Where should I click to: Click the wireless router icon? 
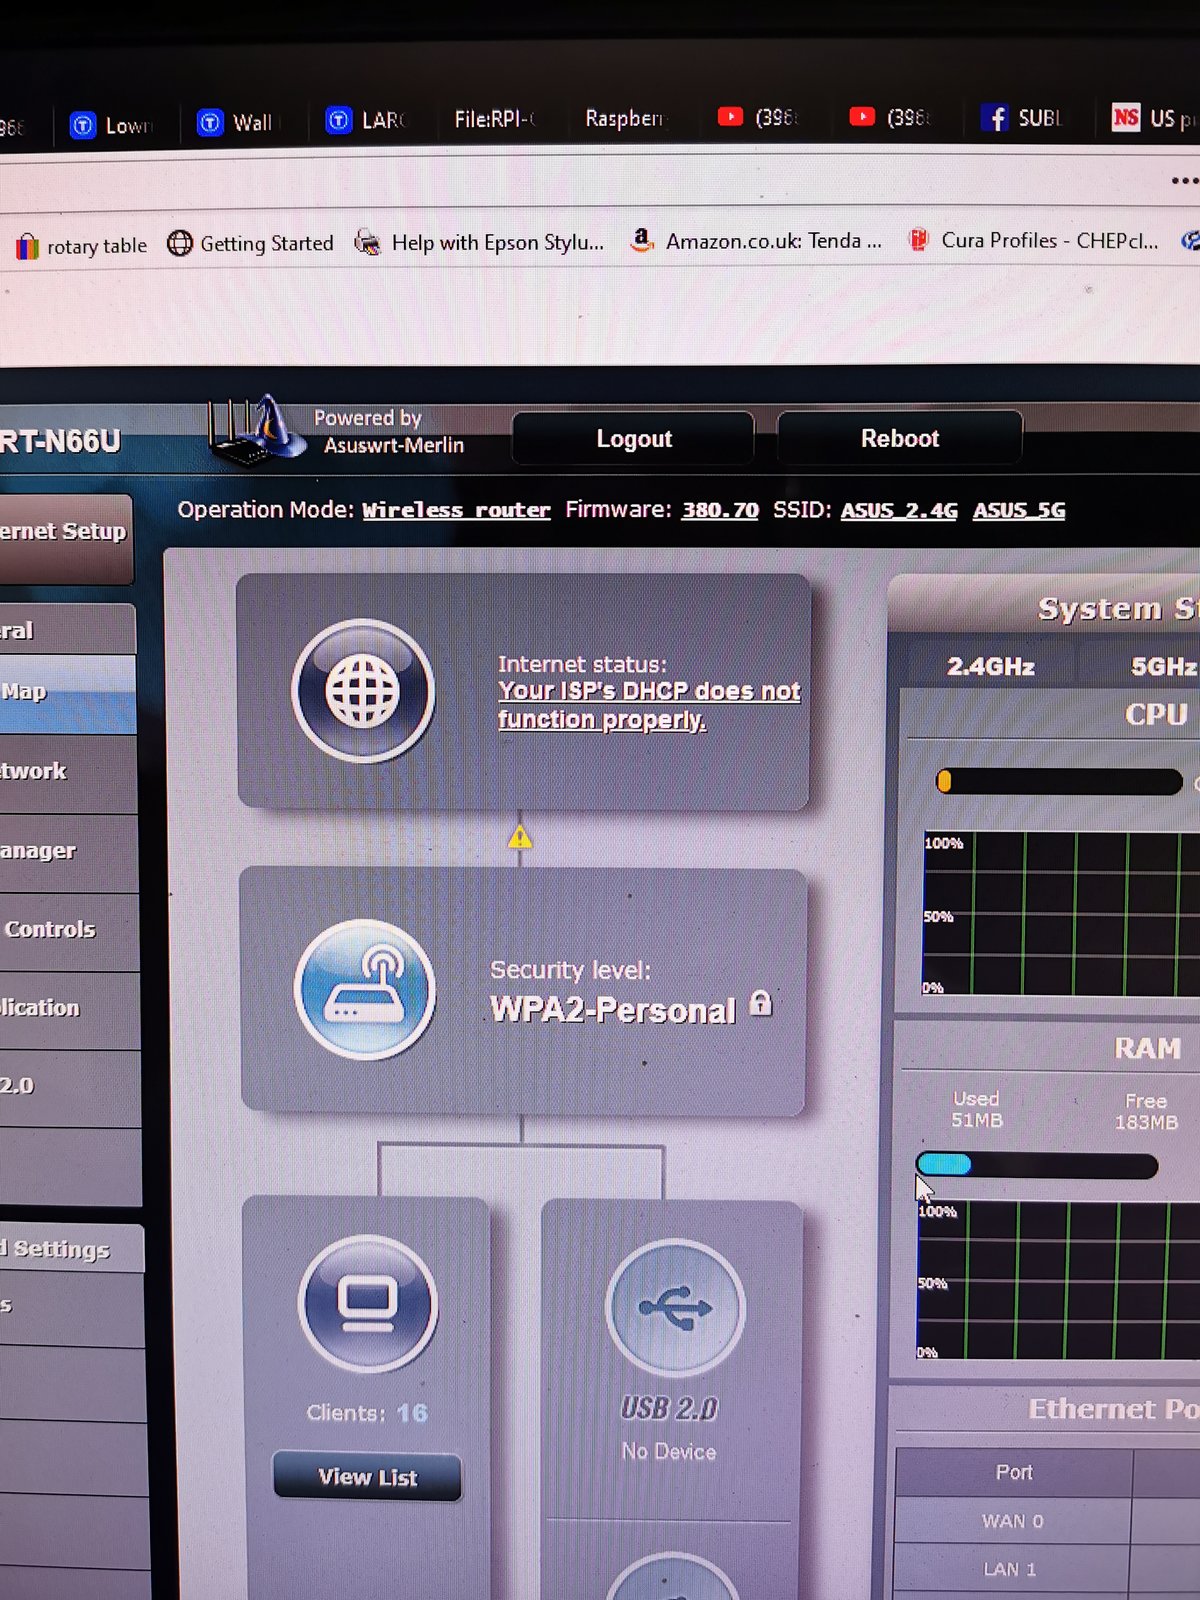coord(365,989)
